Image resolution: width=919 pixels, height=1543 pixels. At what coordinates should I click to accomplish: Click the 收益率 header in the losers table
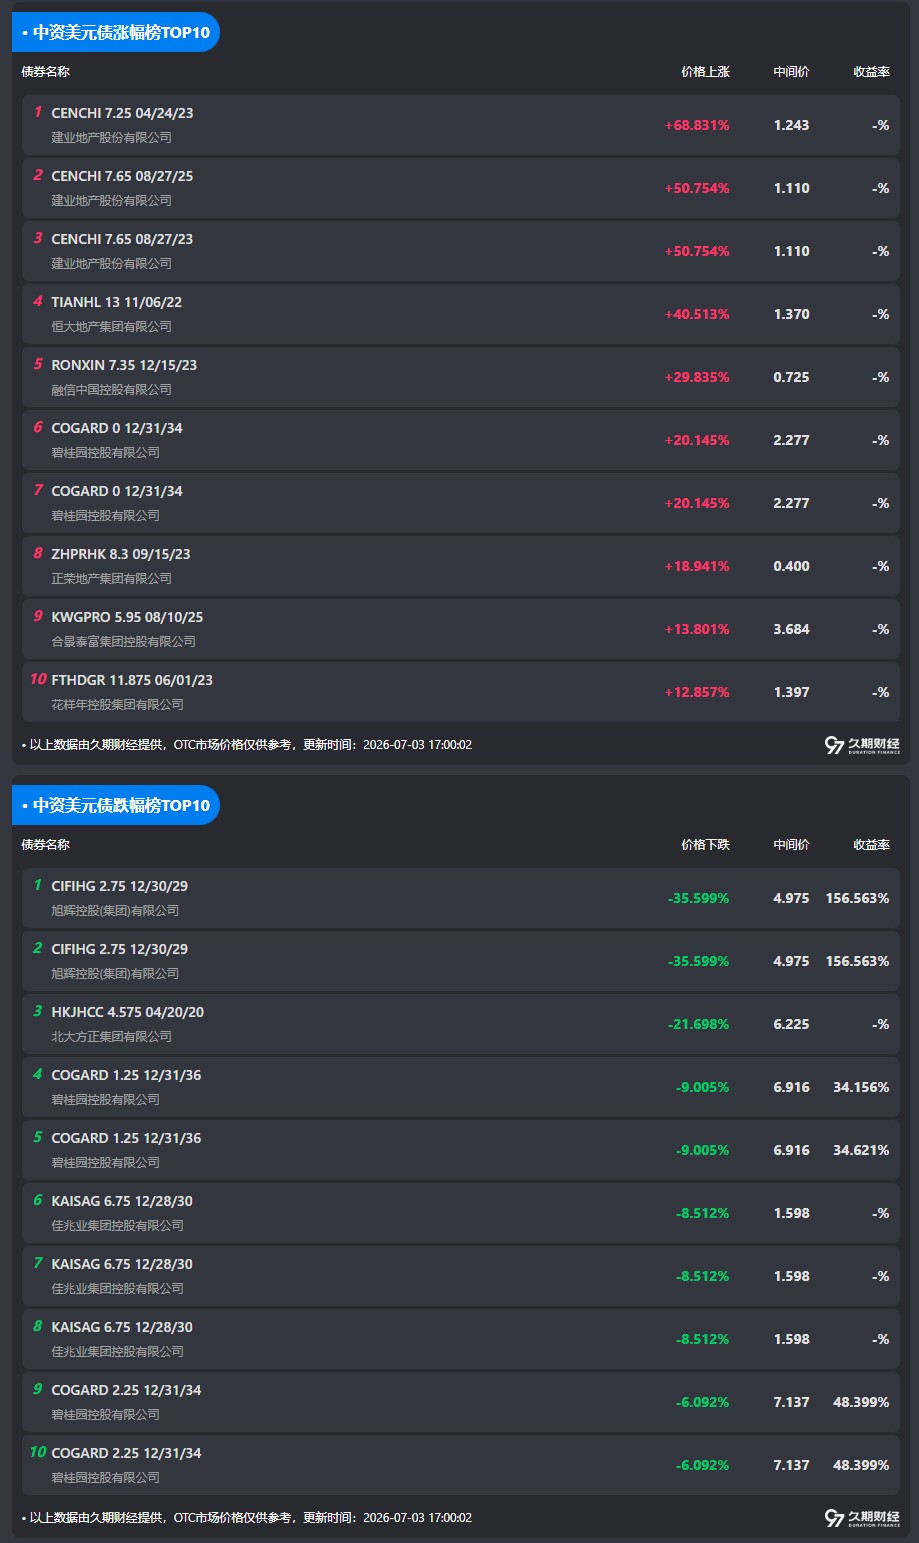click(x=871, y=845)
